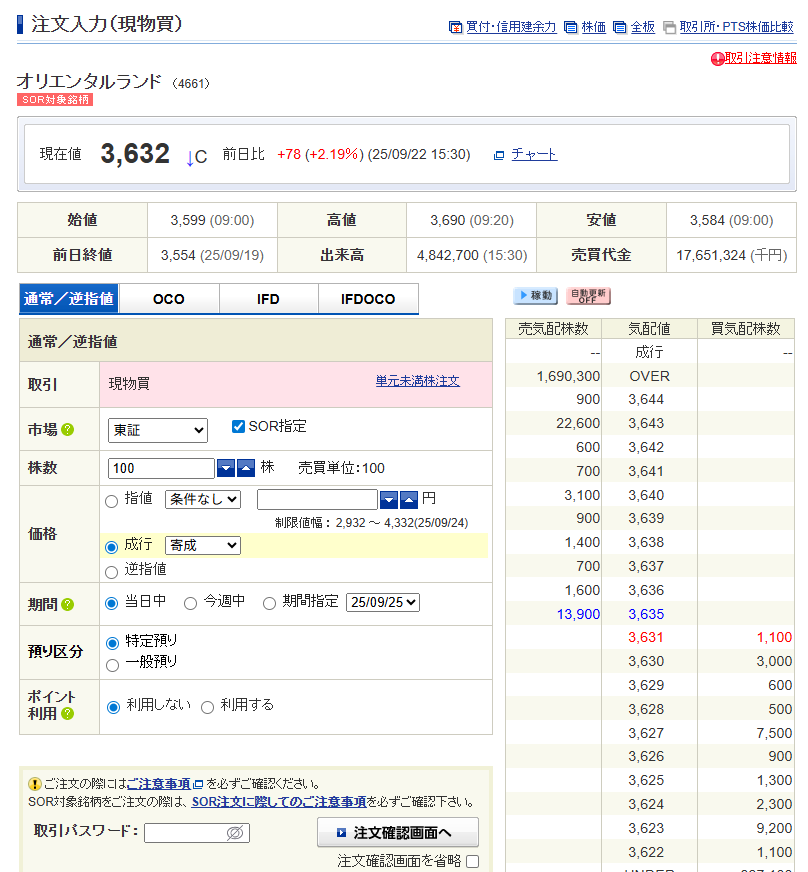Uncheck the SOR指定 checkbox

(238, 426)
